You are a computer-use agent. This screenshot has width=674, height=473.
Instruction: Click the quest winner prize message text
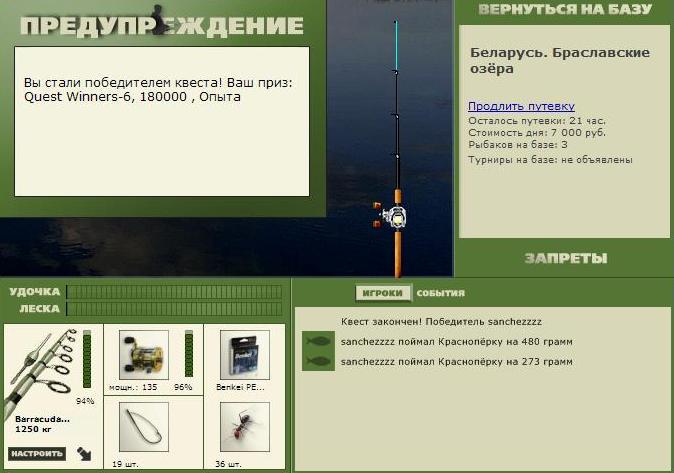tap(158, 89)
